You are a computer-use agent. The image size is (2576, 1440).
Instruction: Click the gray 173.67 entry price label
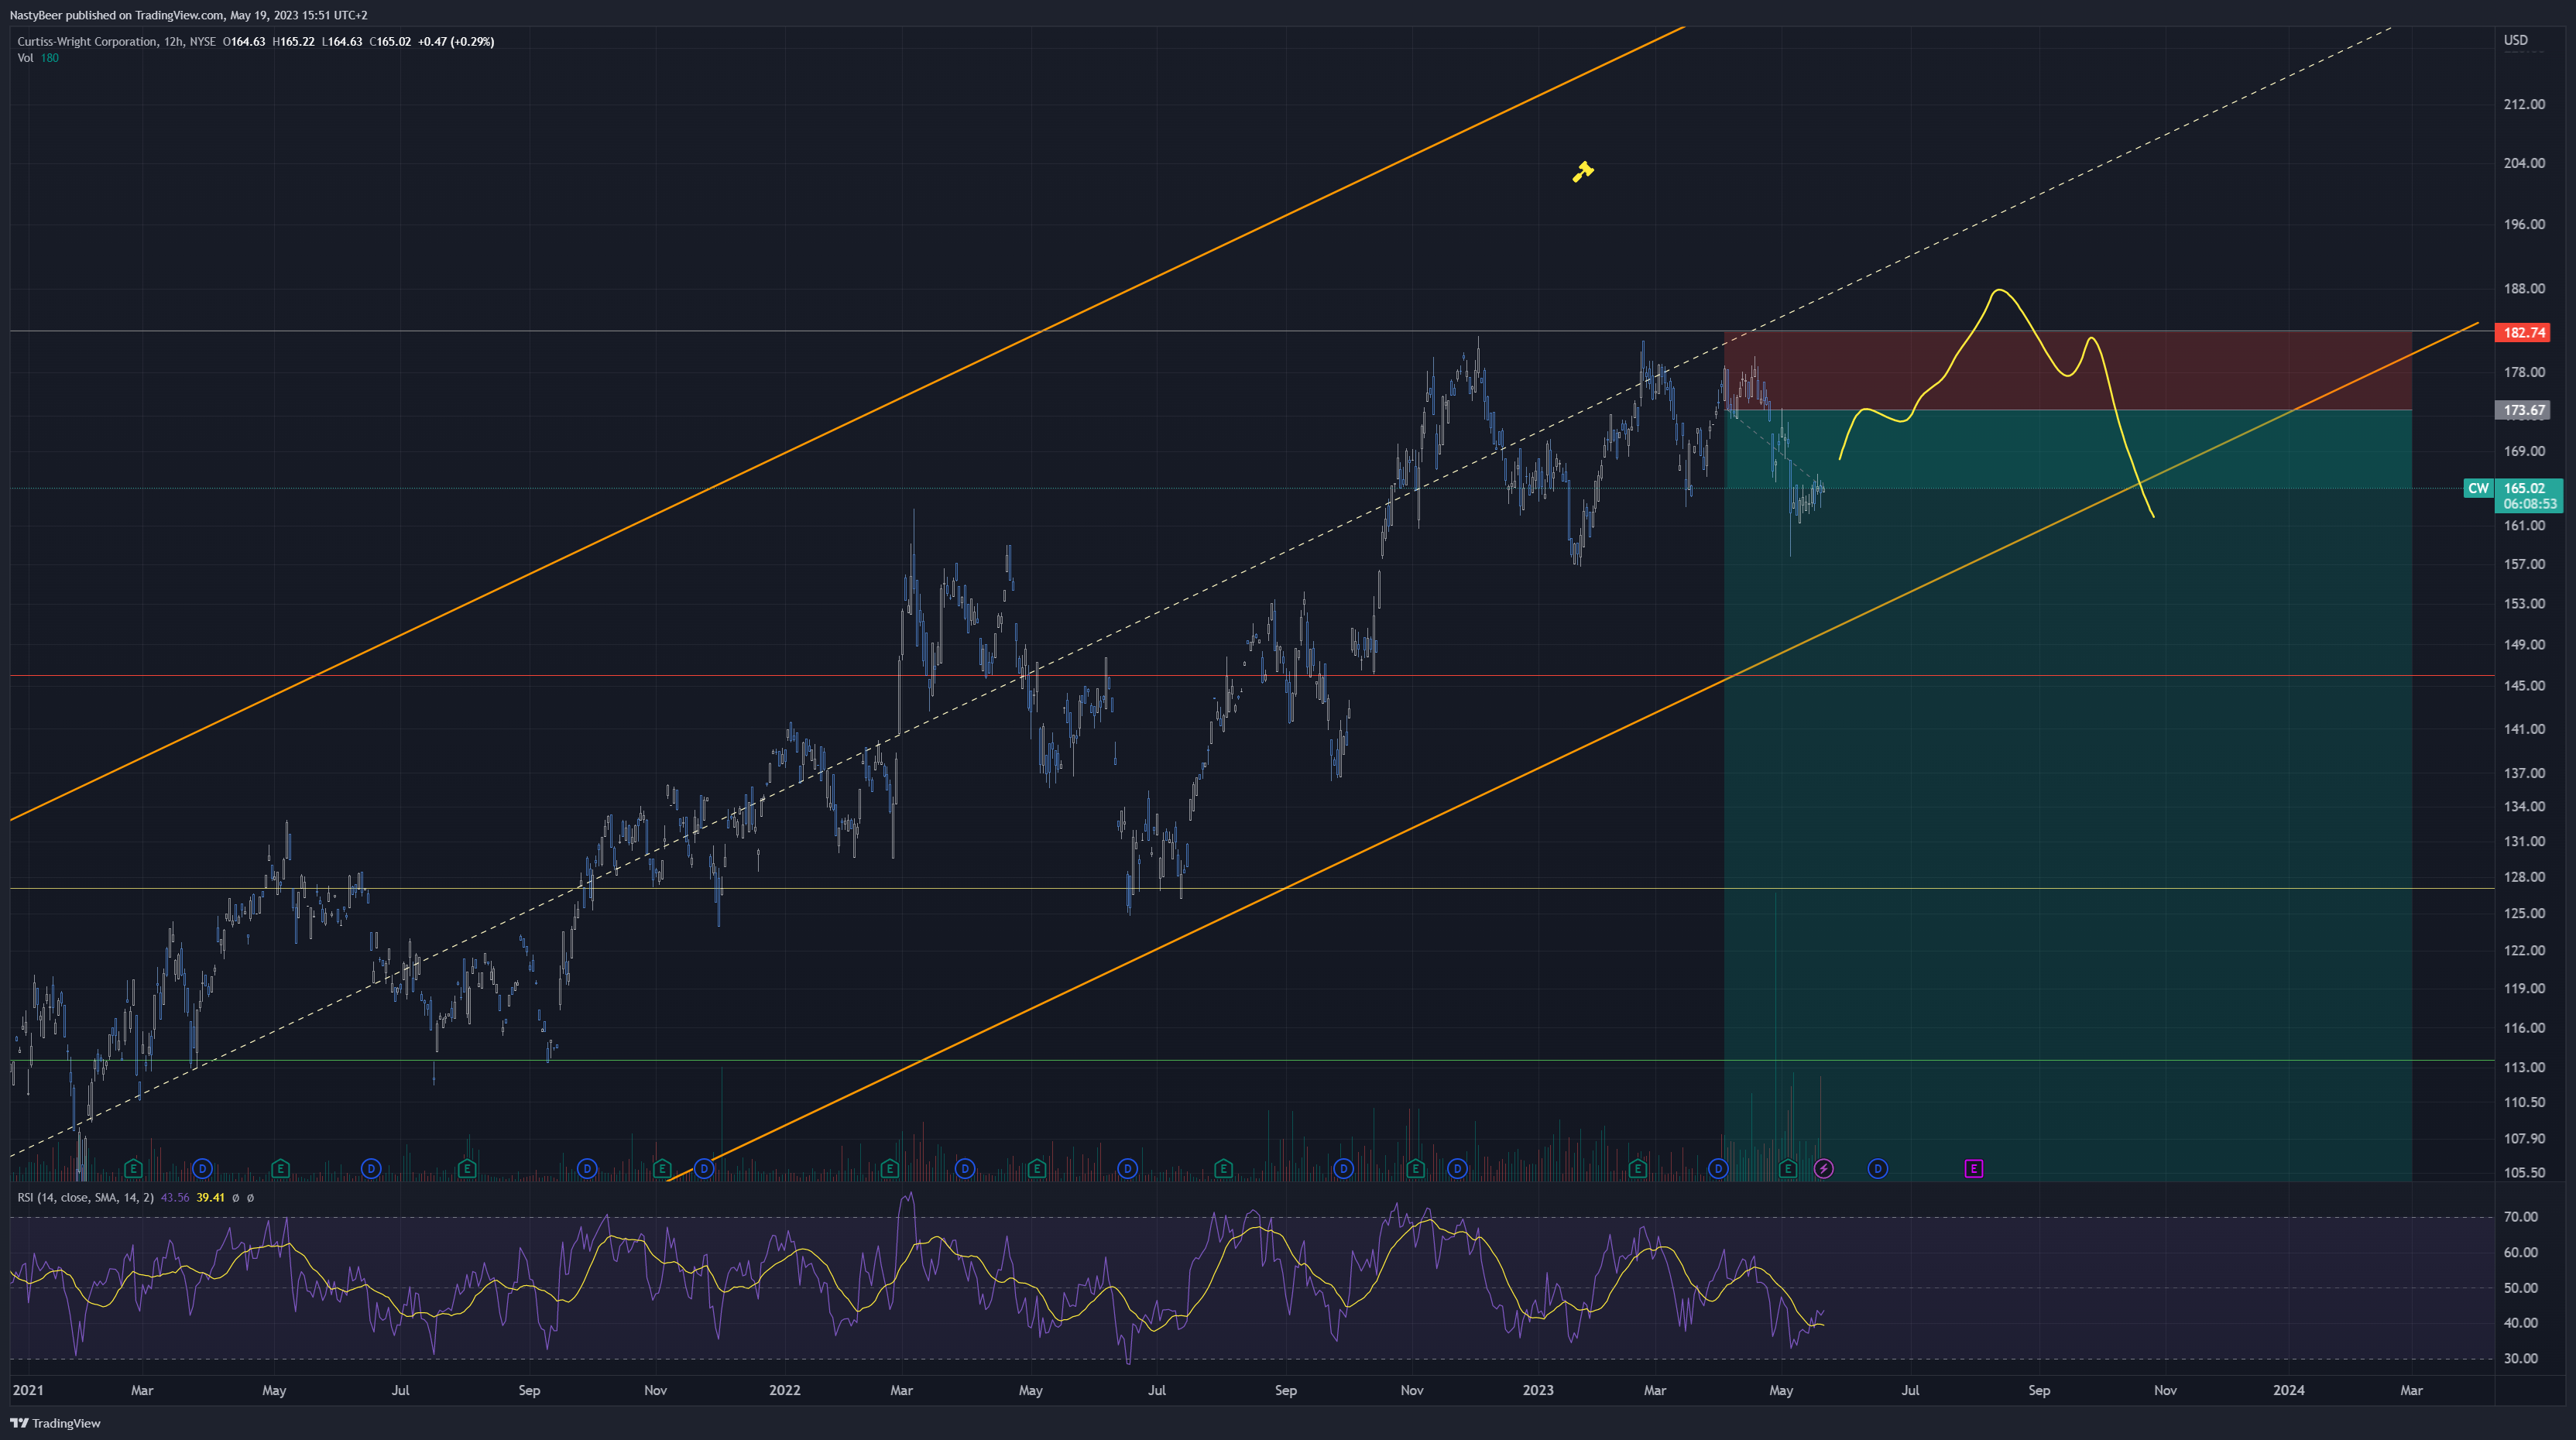tap(2523, 410)
